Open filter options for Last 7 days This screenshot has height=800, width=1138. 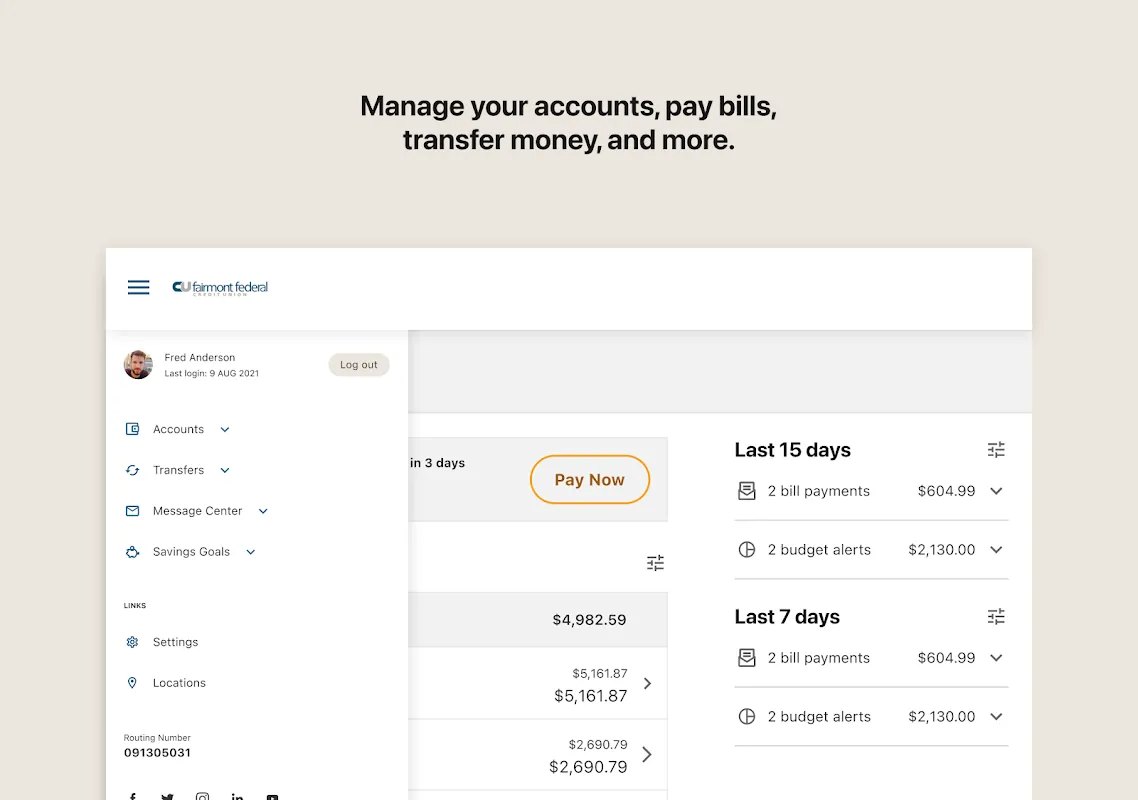click(996, 617)
